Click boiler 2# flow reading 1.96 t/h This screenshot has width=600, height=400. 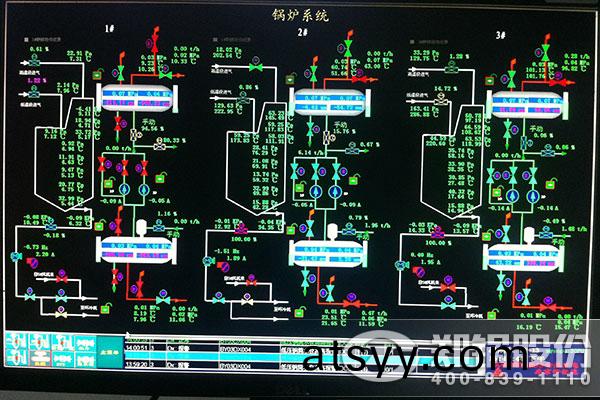pos(377,225)
